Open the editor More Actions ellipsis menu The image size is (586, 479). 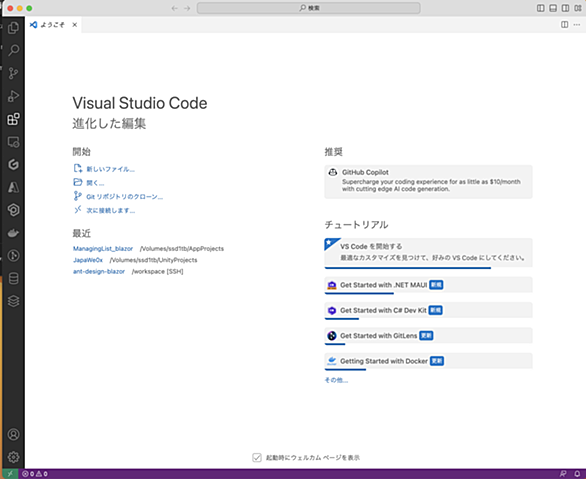[x=577, y=25]
